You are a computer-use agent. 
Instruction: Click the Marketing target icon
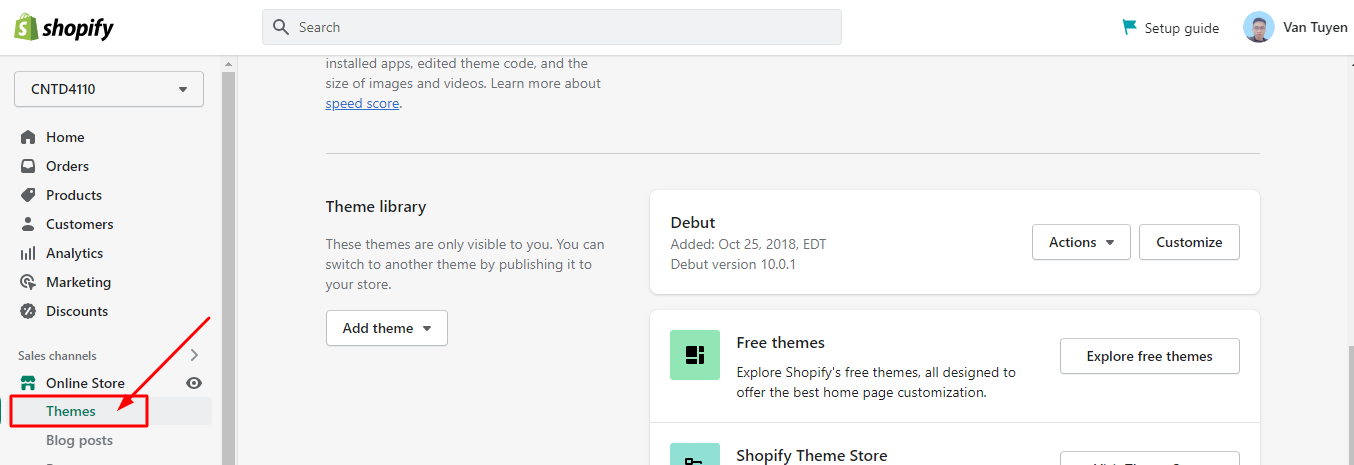click(x=28, y=282)
